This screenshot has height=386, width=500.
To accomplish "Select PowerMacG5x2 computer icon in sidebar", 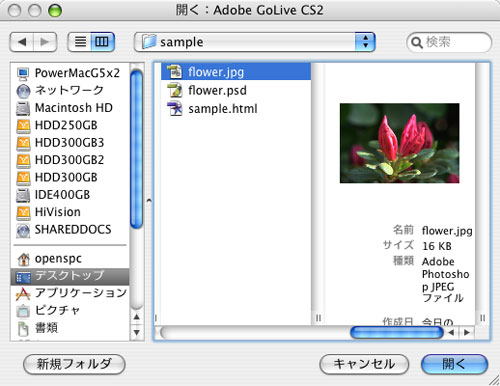I will [23, 73].
